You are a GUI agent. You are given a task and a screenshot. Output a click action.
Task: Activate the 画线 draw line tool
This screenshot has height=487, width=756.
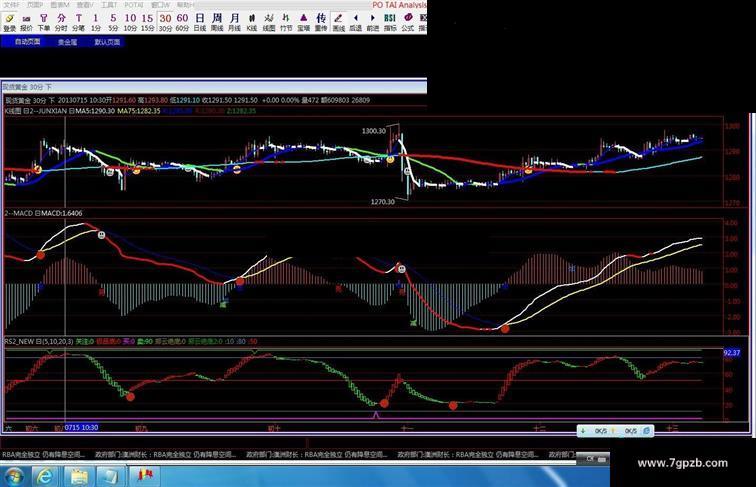click(338, 21)
